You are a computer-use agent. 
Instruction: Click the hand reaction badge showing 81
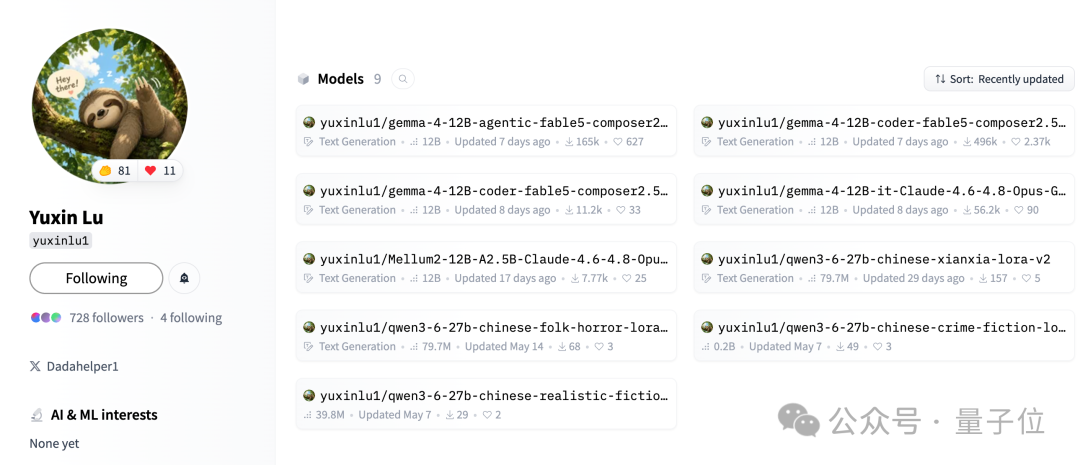(x=115, y=171)
